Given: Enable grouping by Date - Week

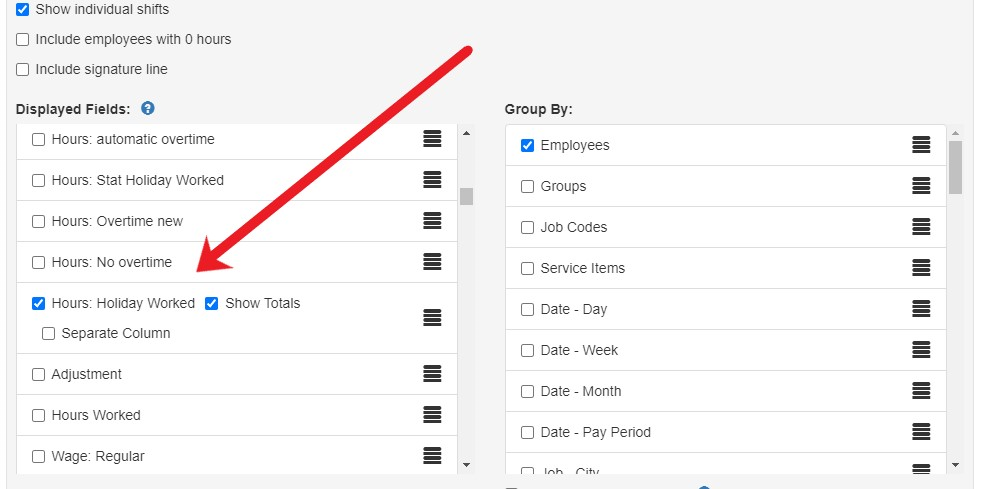Looking at the screenshot, I should [x=527, y=350].
